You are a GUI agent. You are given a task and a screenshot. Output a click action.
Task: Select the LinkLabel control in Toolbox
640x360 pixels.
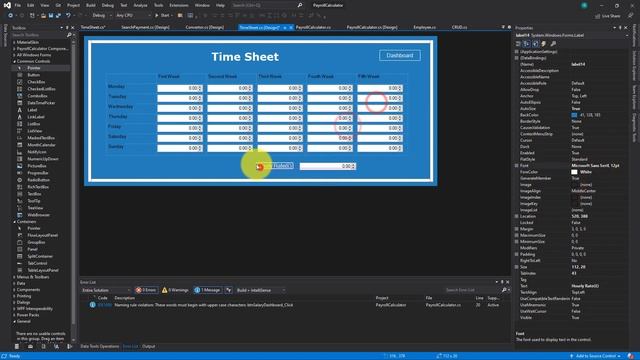(x=36, y=117)
